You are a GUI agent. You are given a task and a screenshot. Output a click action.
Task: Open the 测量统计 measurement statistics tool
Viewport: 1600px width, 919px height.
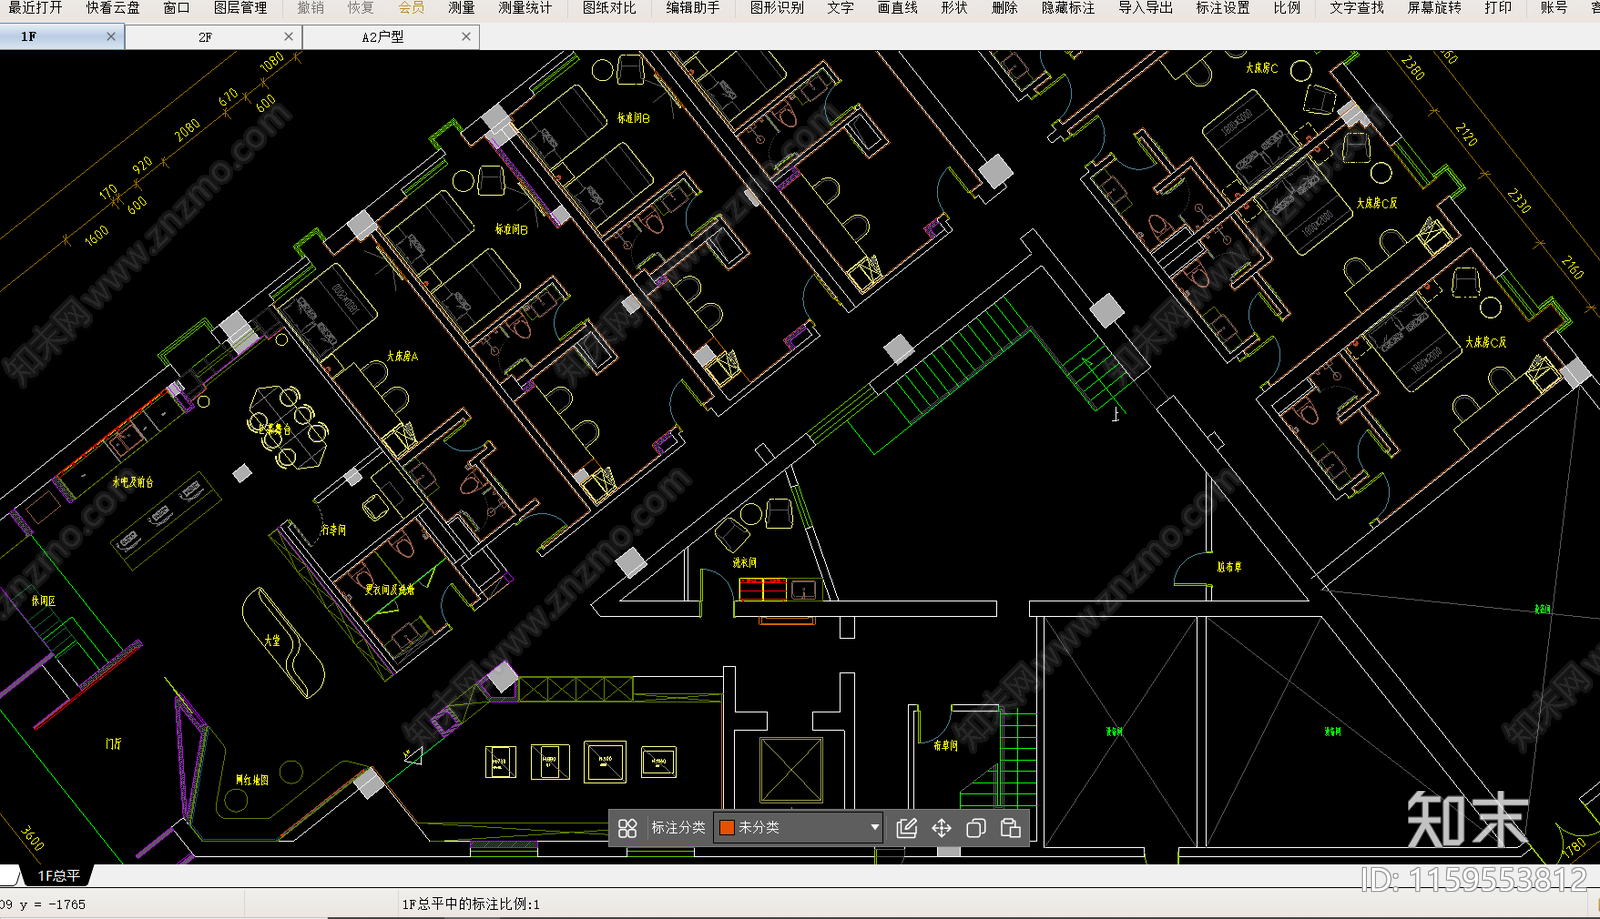pyautogui.click(x=524, y=8)
